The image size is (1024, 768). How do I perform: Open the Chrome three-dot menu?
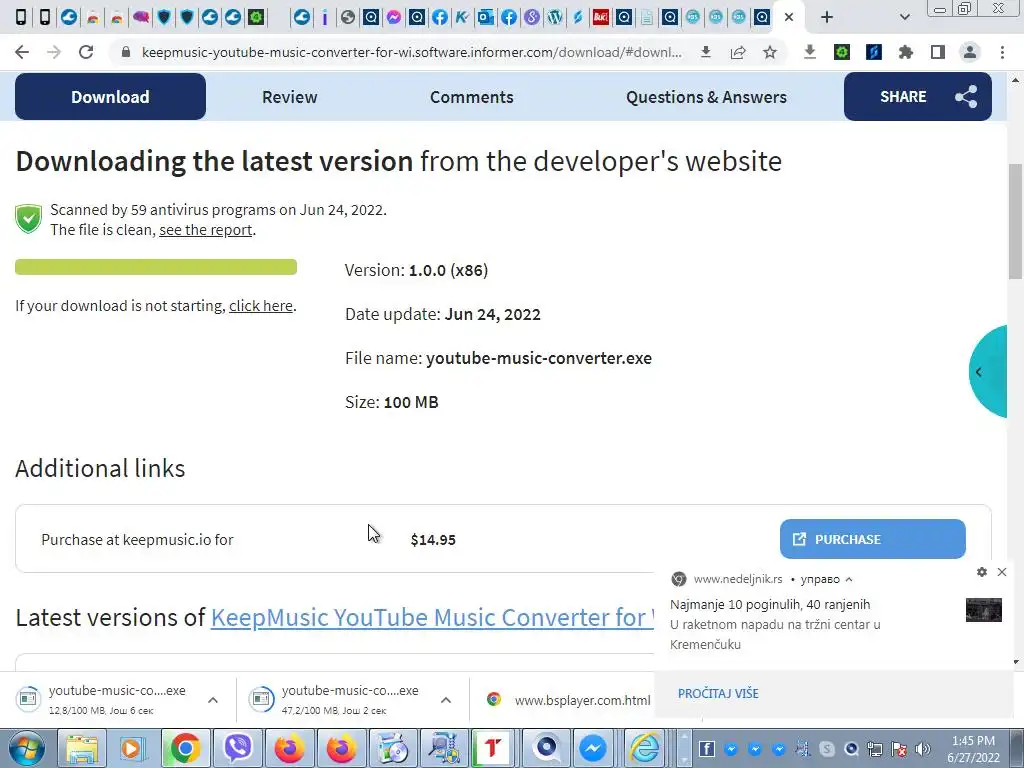click(x=1002, y=52)
